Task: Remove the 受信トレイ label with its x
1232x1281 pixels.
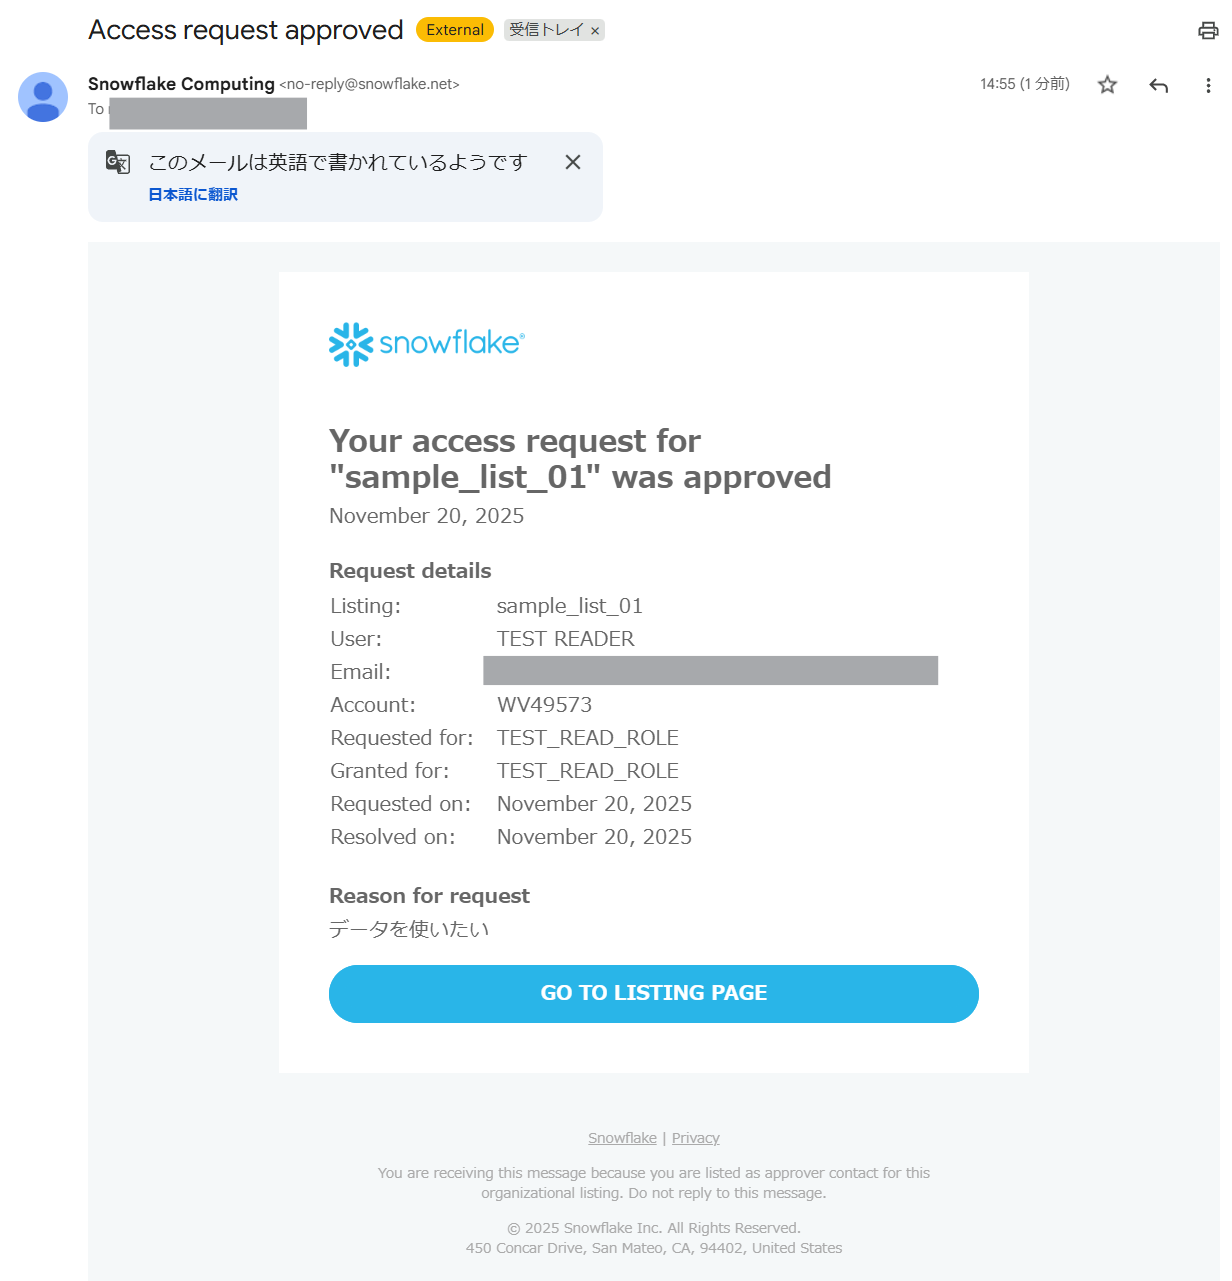Action: tap(595, 31)
